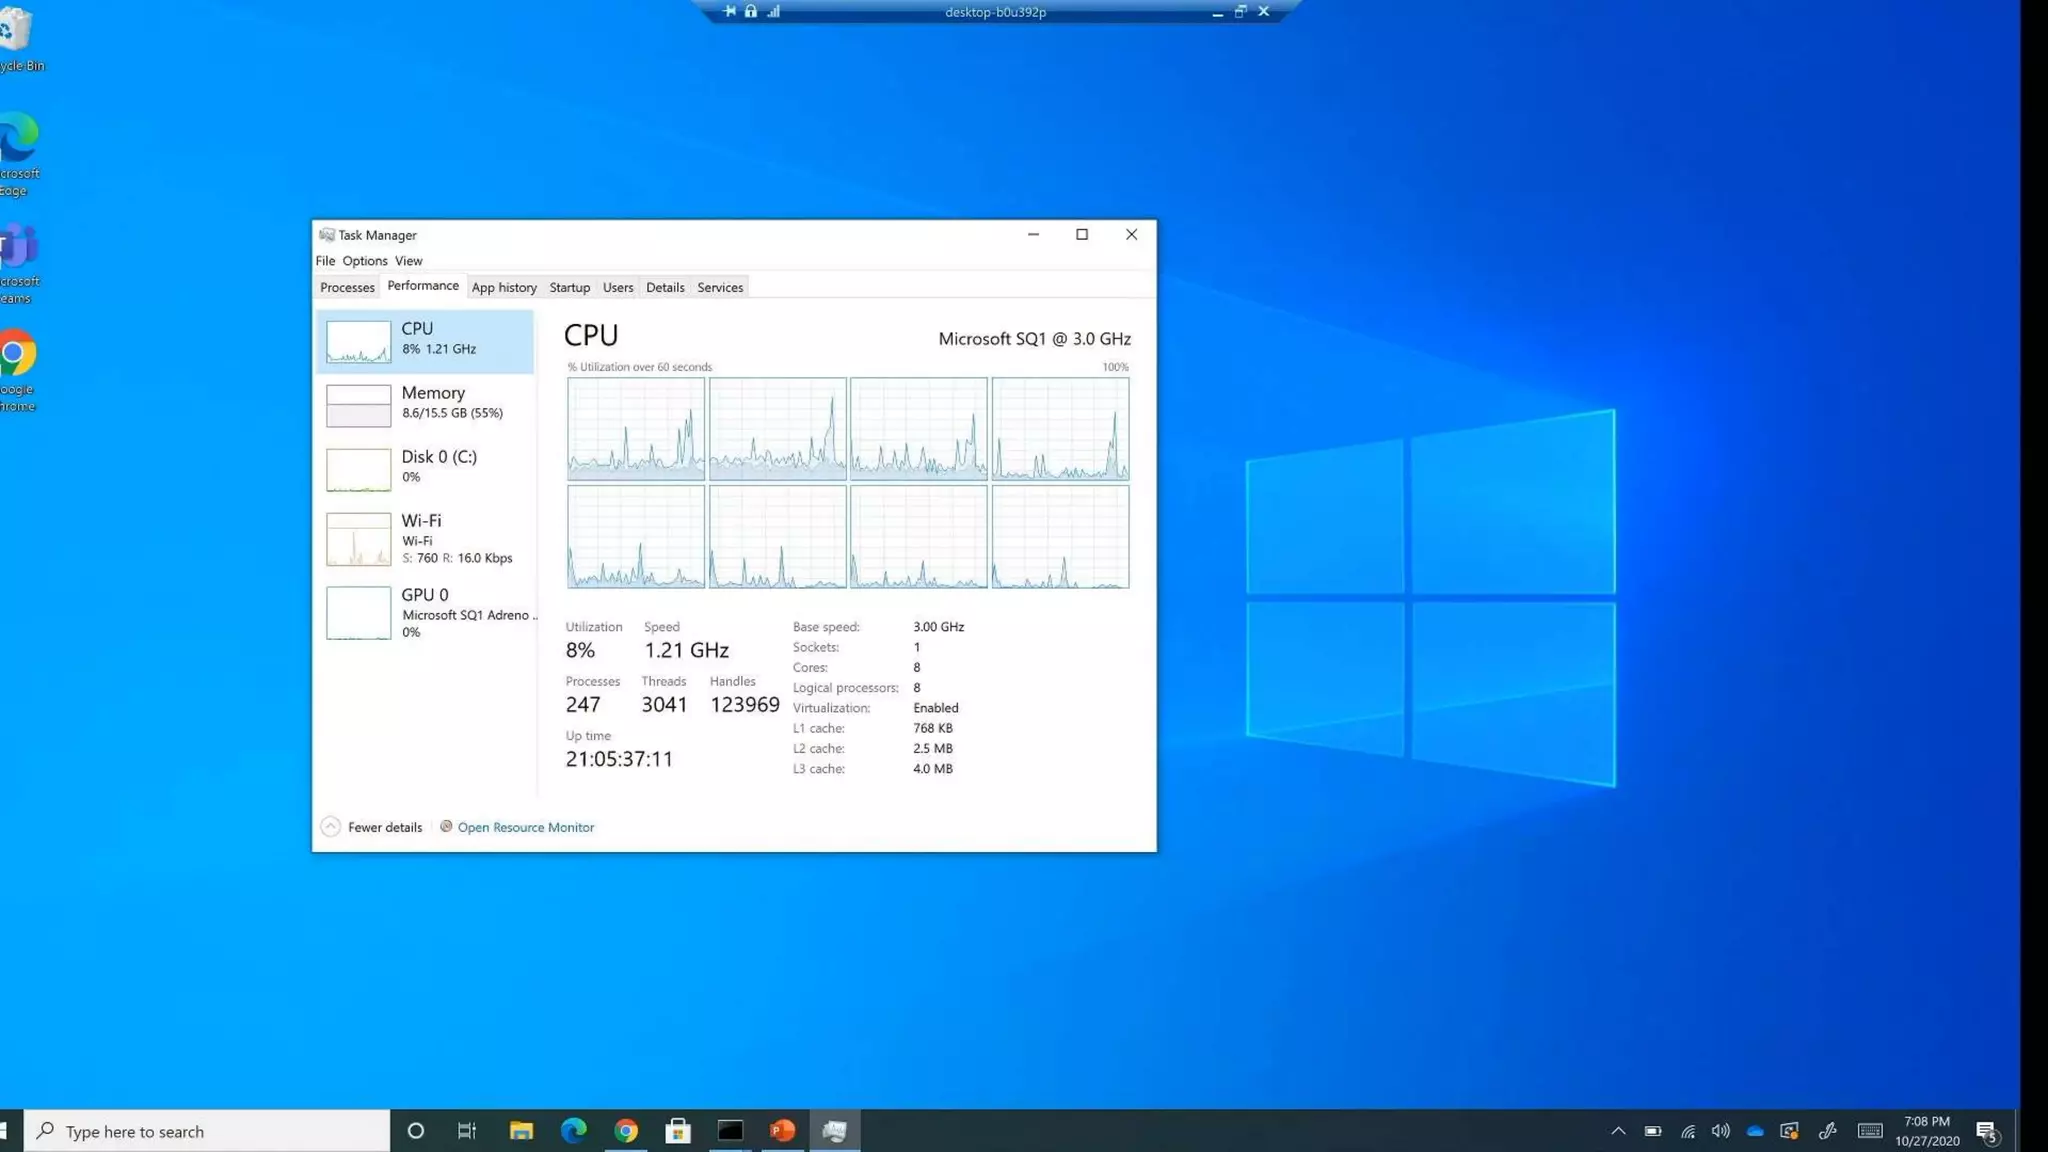Open File Explorer from the taskbar
This screenshot has height=1152, width=2048.
(521, 1131)
